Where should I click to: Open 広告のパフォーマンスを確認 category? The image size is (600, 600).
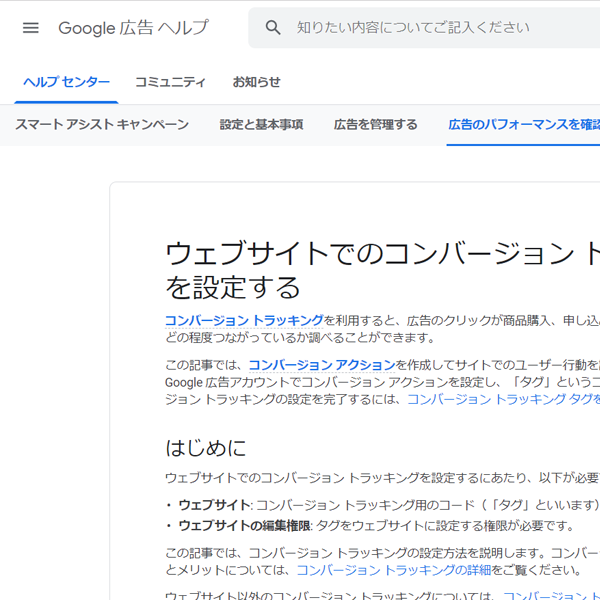coord(524,125)
